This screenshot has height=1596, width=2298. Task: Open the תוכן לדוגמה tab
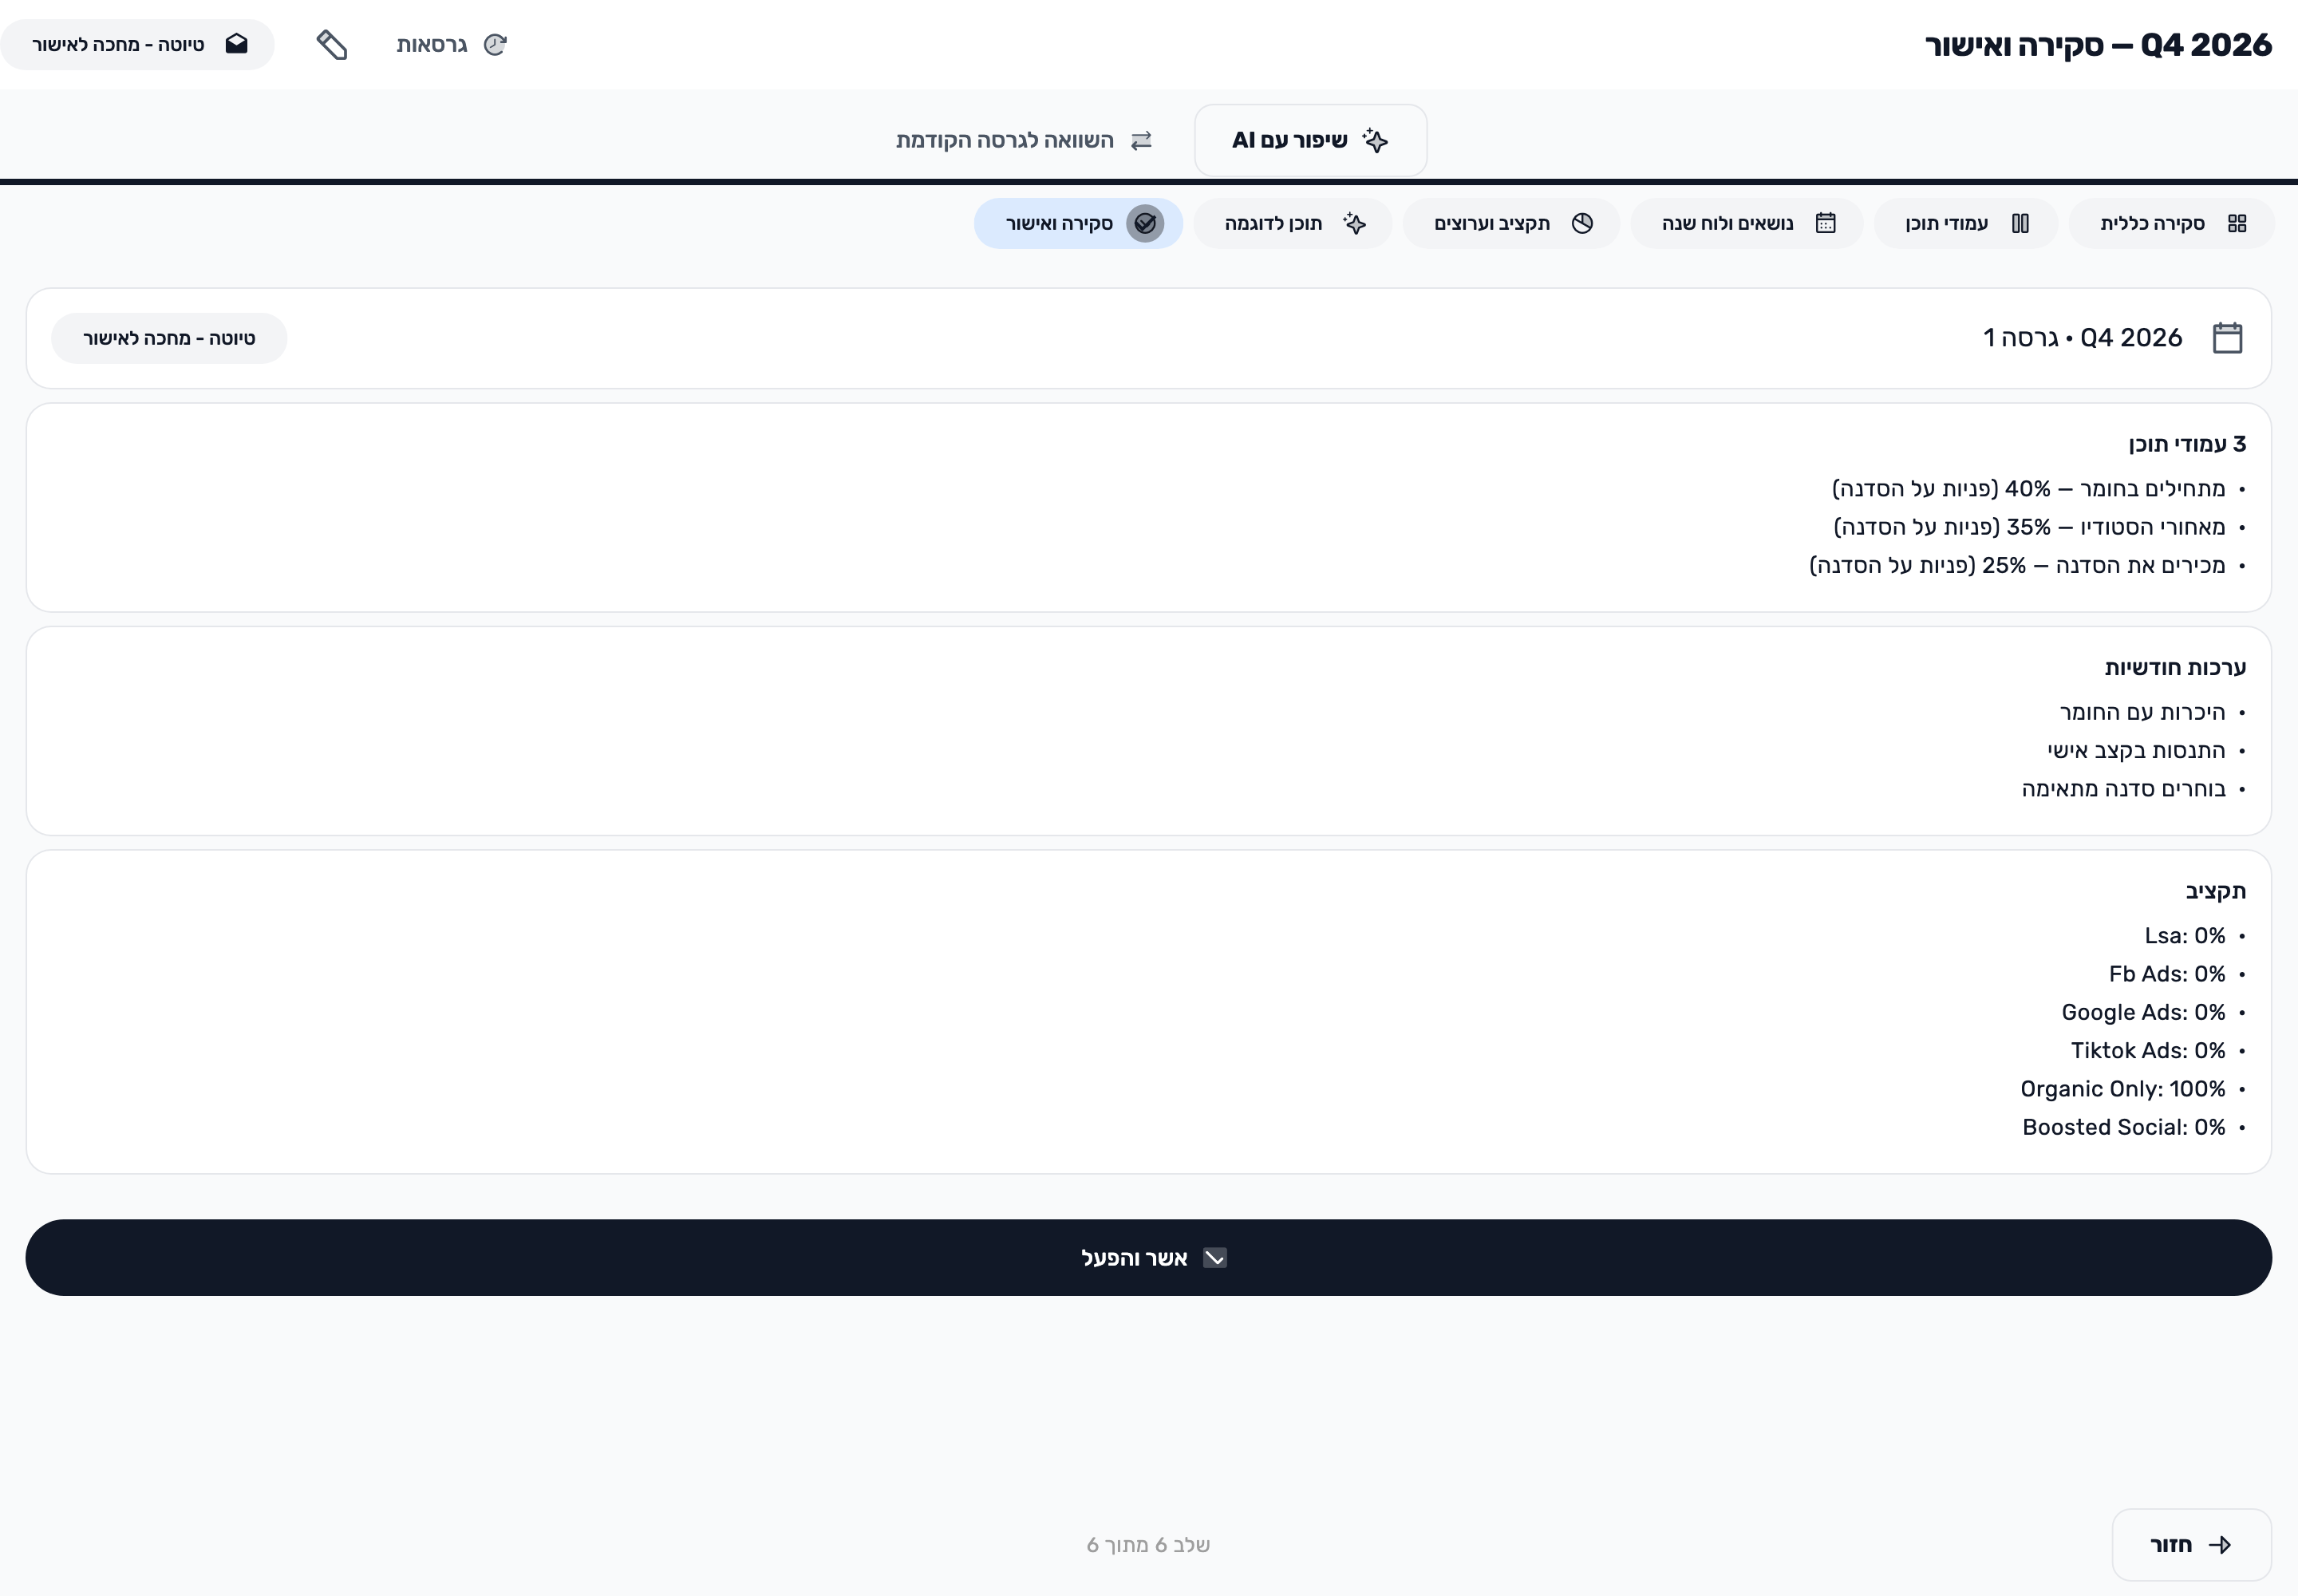(x=1292, y=224)
